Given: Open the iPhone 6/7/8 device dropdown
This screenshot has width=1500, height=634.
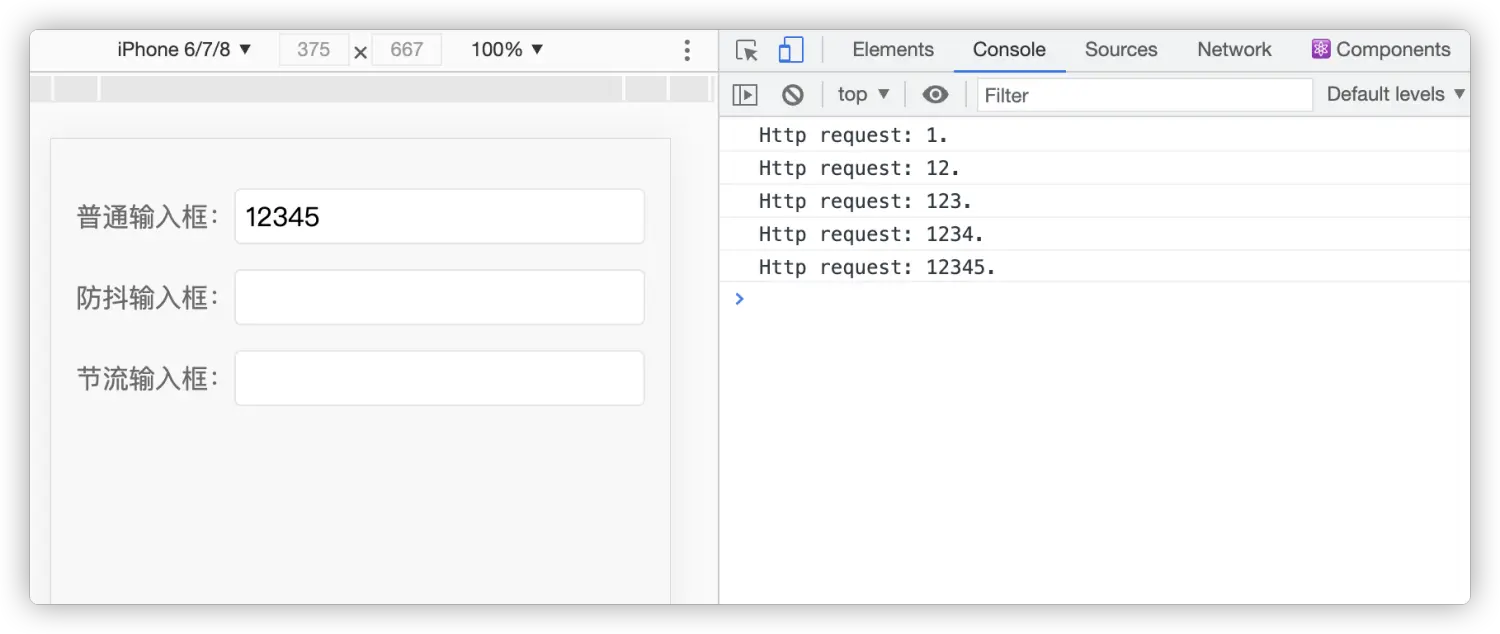Looking at the screenshot, I should (x=184, y=50).
